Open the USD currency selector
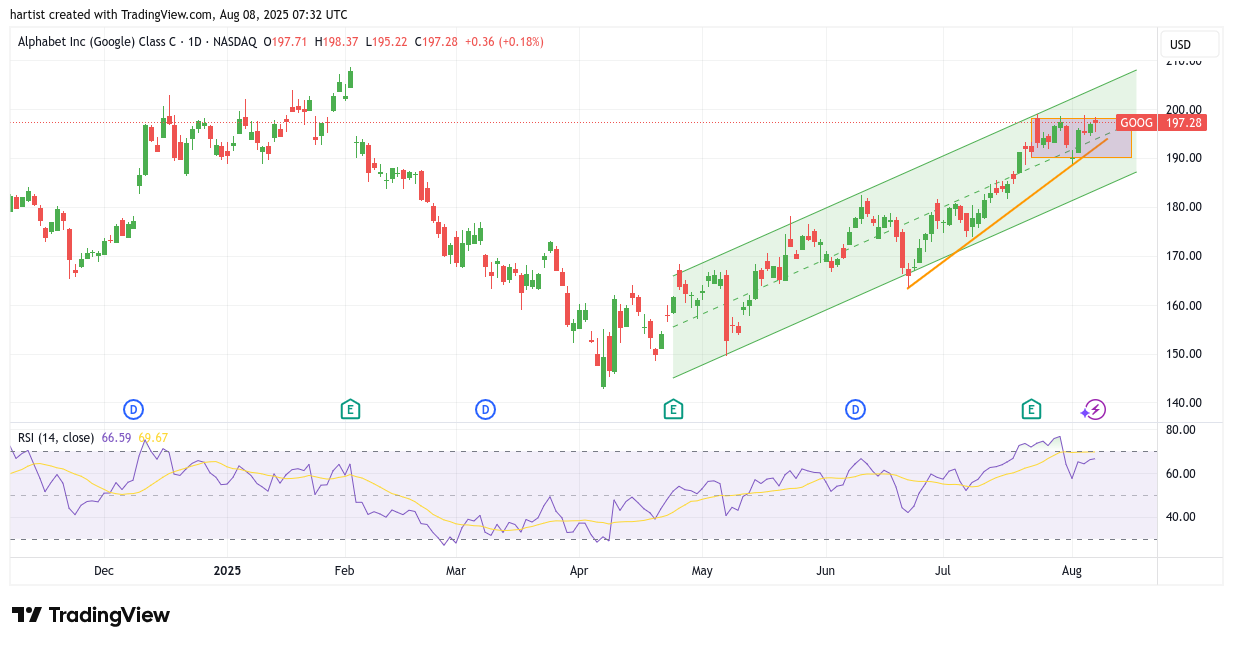The height and width of the screenshot is (645, 1233). [1189, 44]
